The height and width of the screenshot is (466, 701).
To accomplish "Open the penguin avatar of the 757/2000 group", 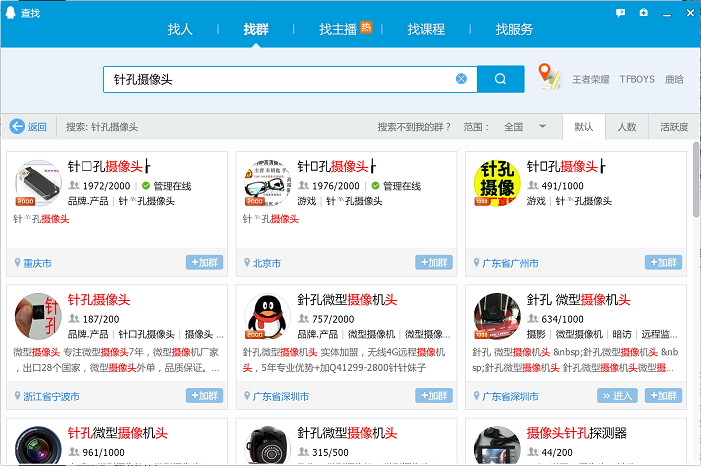I will pos(267,316).
